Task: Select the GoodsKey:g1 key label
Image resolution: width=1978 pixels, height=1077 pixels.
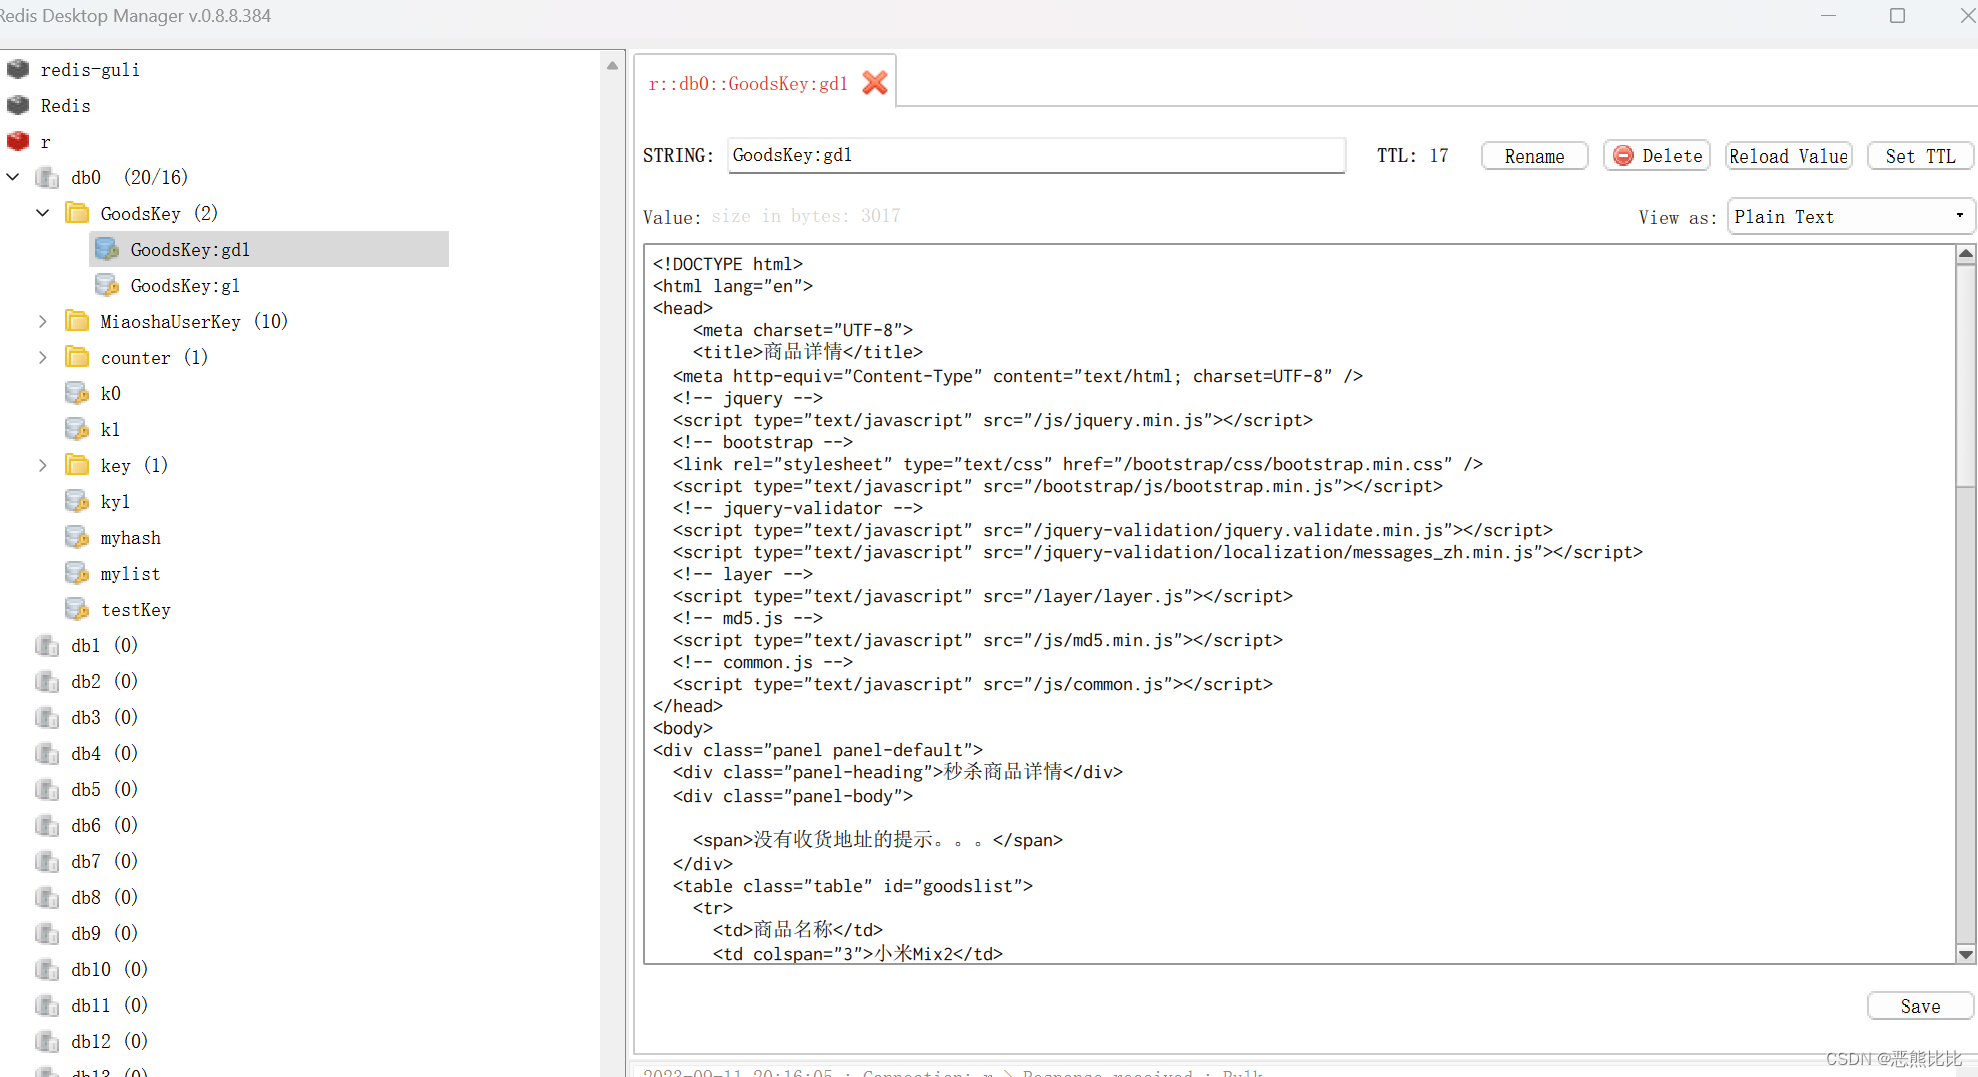Action: [x=185, y=286]
